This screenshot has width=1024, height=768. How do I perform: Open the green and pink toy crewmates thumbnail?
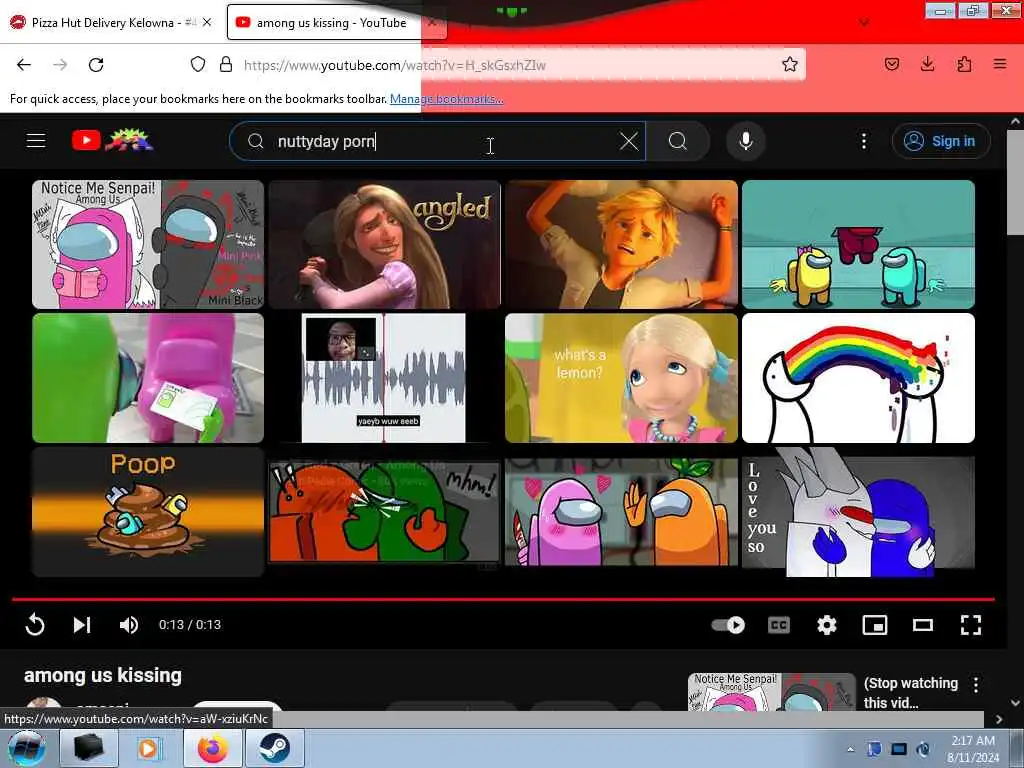click(148, 377)
